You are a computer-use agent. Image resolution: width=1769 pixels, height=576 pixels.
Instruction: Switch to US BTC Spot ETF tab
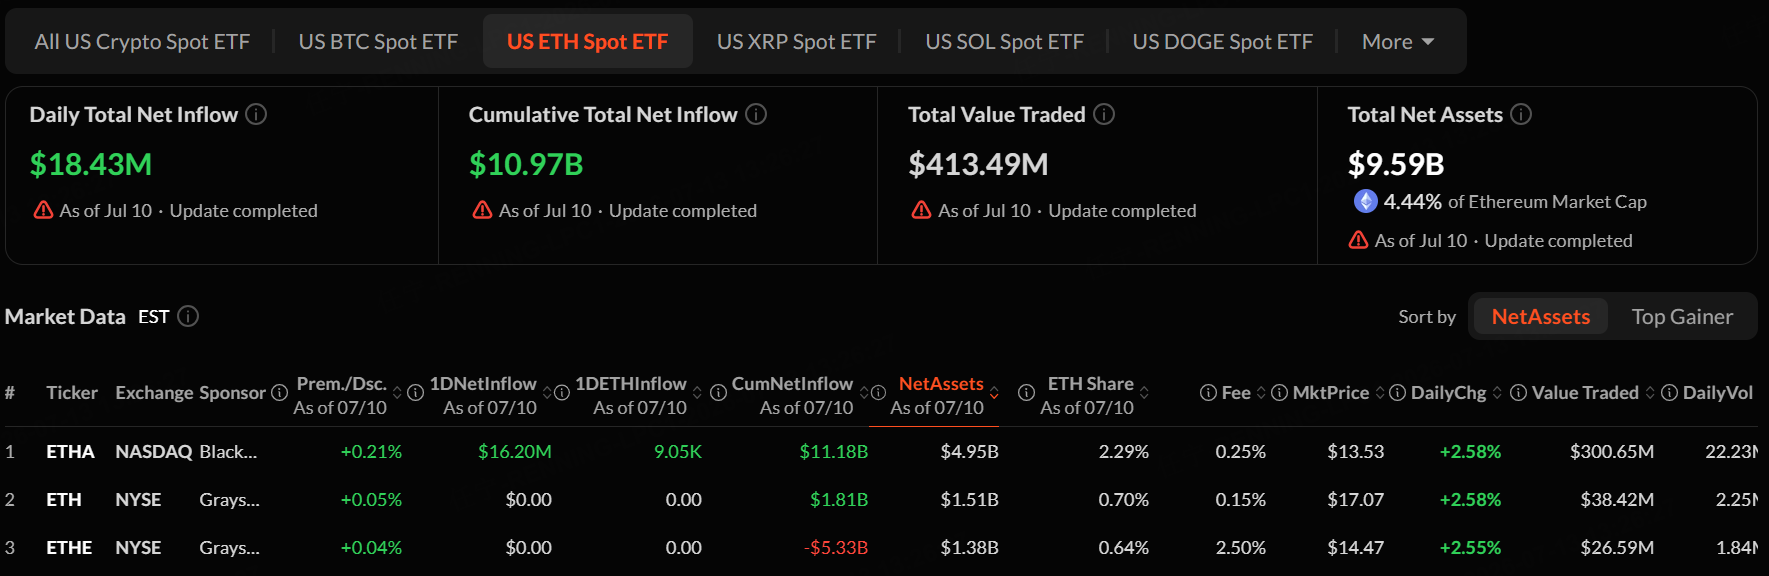378,42
